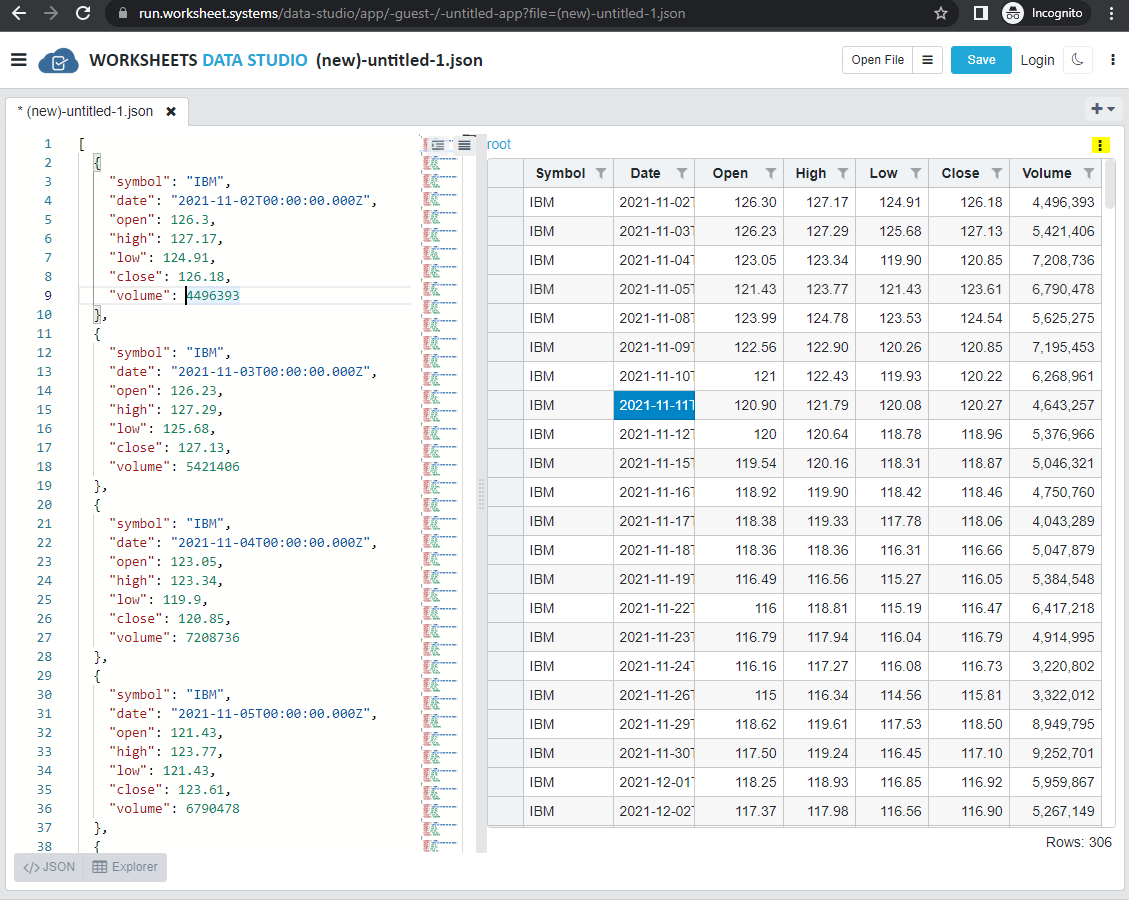The width and height of the screenshot is (1129, 904).
Task: Switch to the Explorer view toggle
Action: click(x=124, y=867)
